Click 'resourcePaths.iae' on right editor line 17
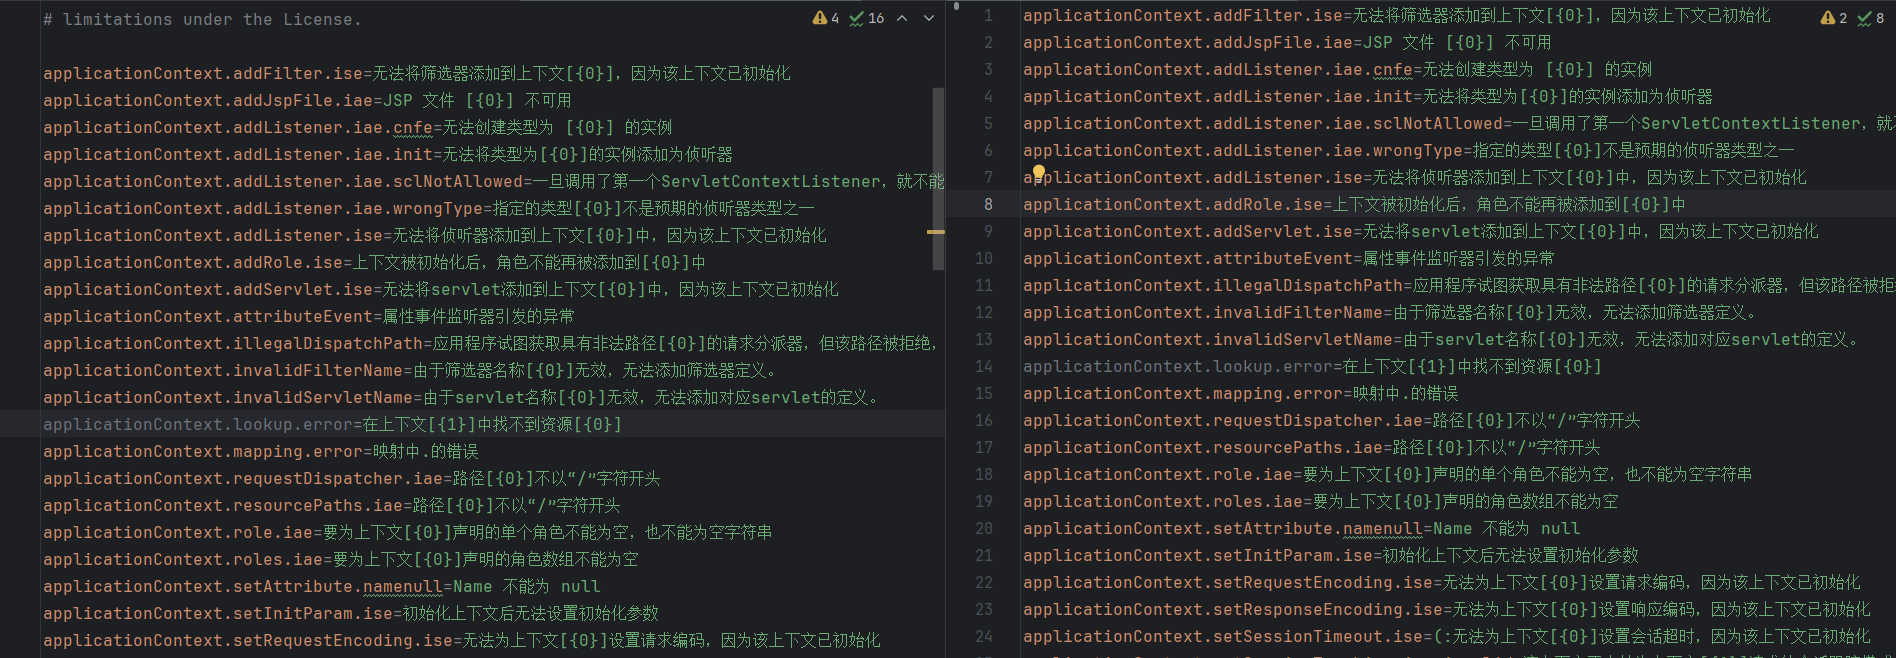 point(1298,447)
